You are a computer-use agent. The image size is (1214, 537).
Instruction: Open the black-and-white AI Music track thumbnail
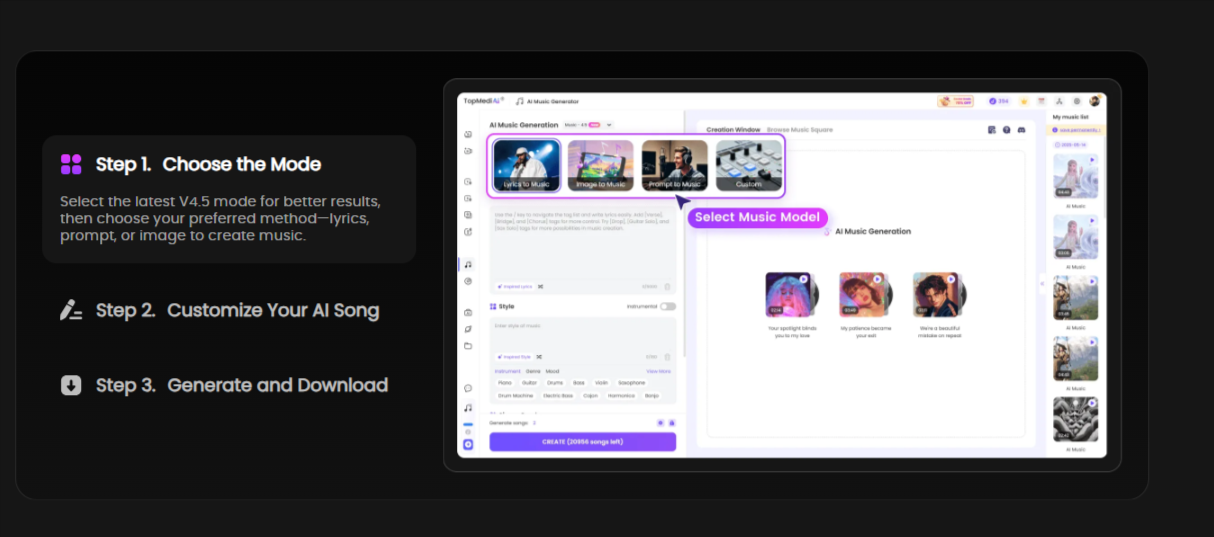(1076, 419)
